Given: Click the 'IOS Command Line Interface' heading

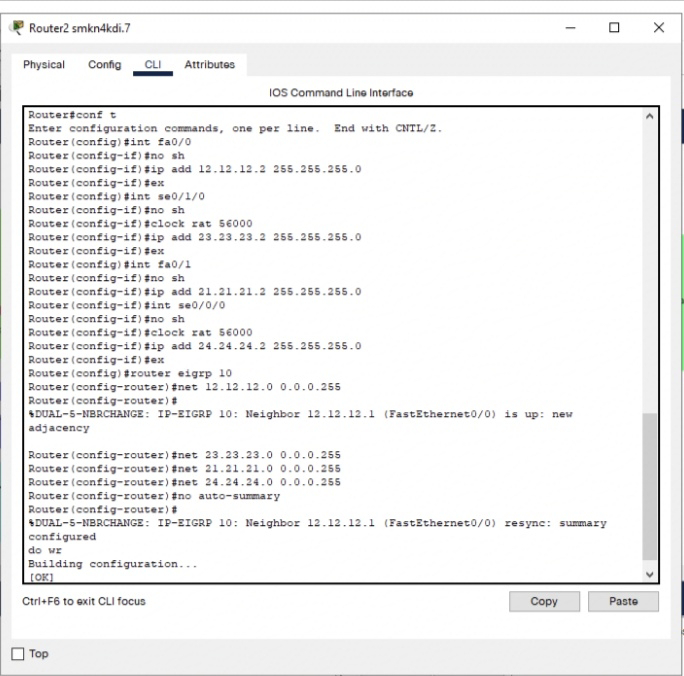Looking at the screenshot, I should [x=341, y=93].
